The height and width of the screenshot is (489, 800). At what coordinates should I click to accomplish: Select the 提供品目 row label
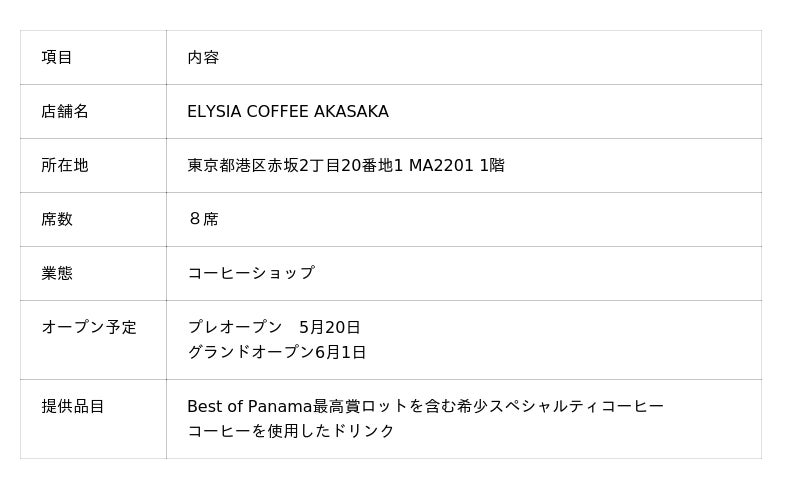tap(73, 406)
